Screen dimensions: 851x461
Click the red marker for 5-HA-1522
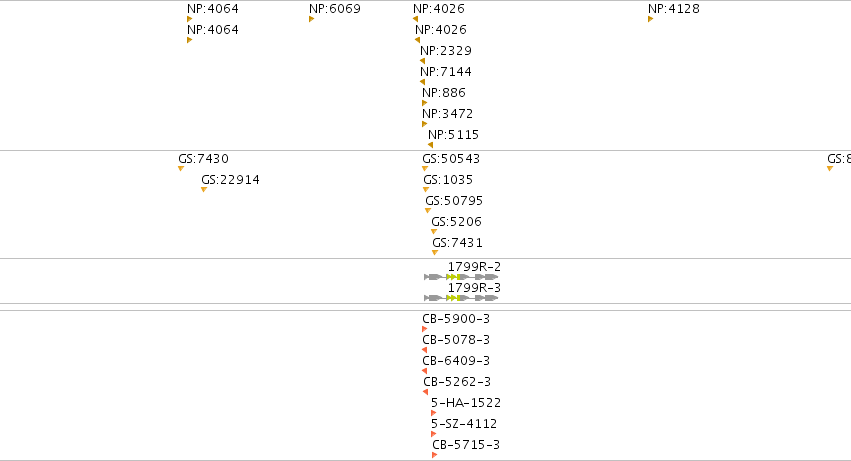(433, 413)
